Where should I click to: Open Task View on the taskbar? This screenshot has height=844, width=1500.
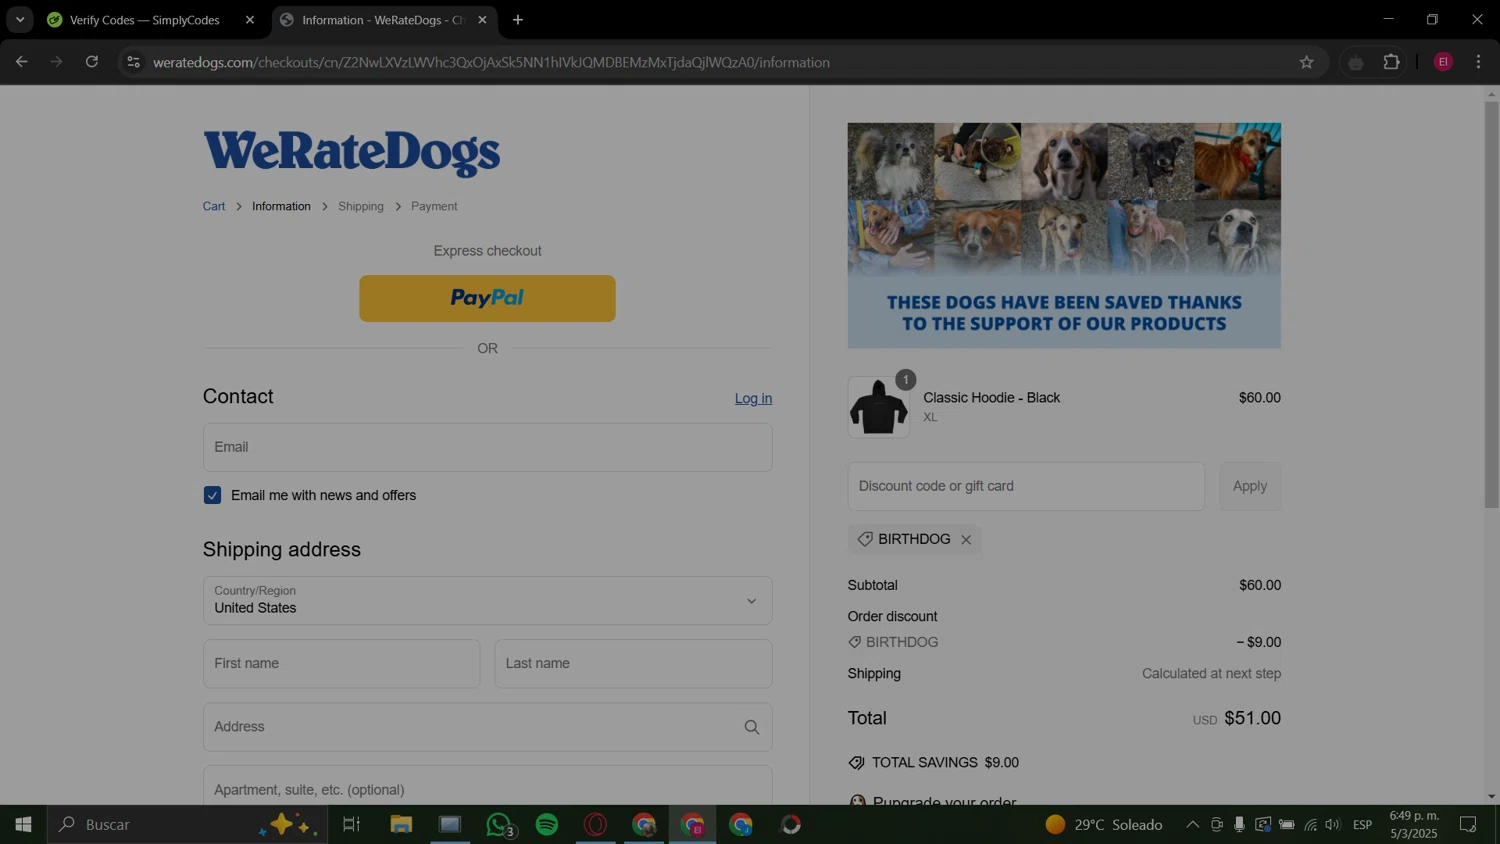click(351, 825)
